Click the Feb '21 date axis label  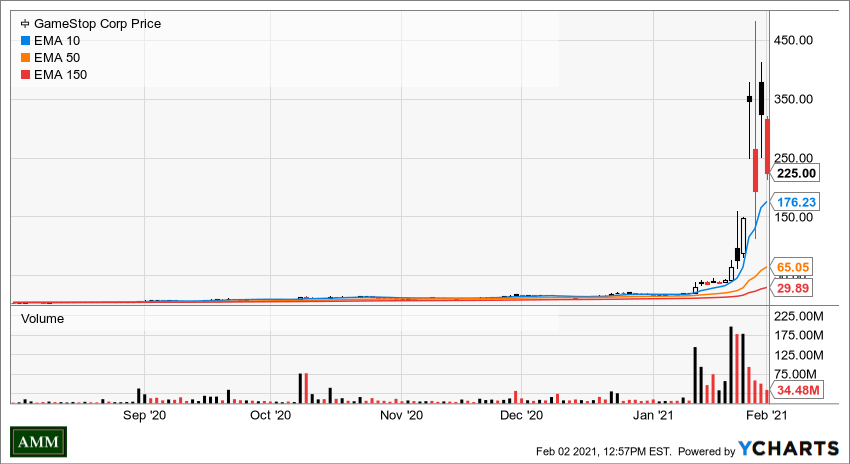[766, 415]
